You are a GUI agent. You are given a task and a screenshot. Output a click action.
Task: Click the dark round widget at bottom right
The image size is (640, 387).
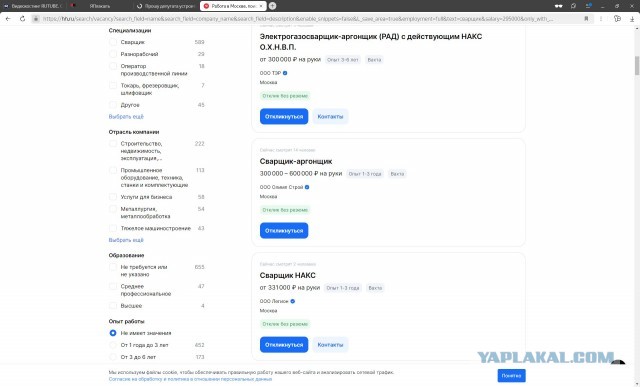coord(618,363)
